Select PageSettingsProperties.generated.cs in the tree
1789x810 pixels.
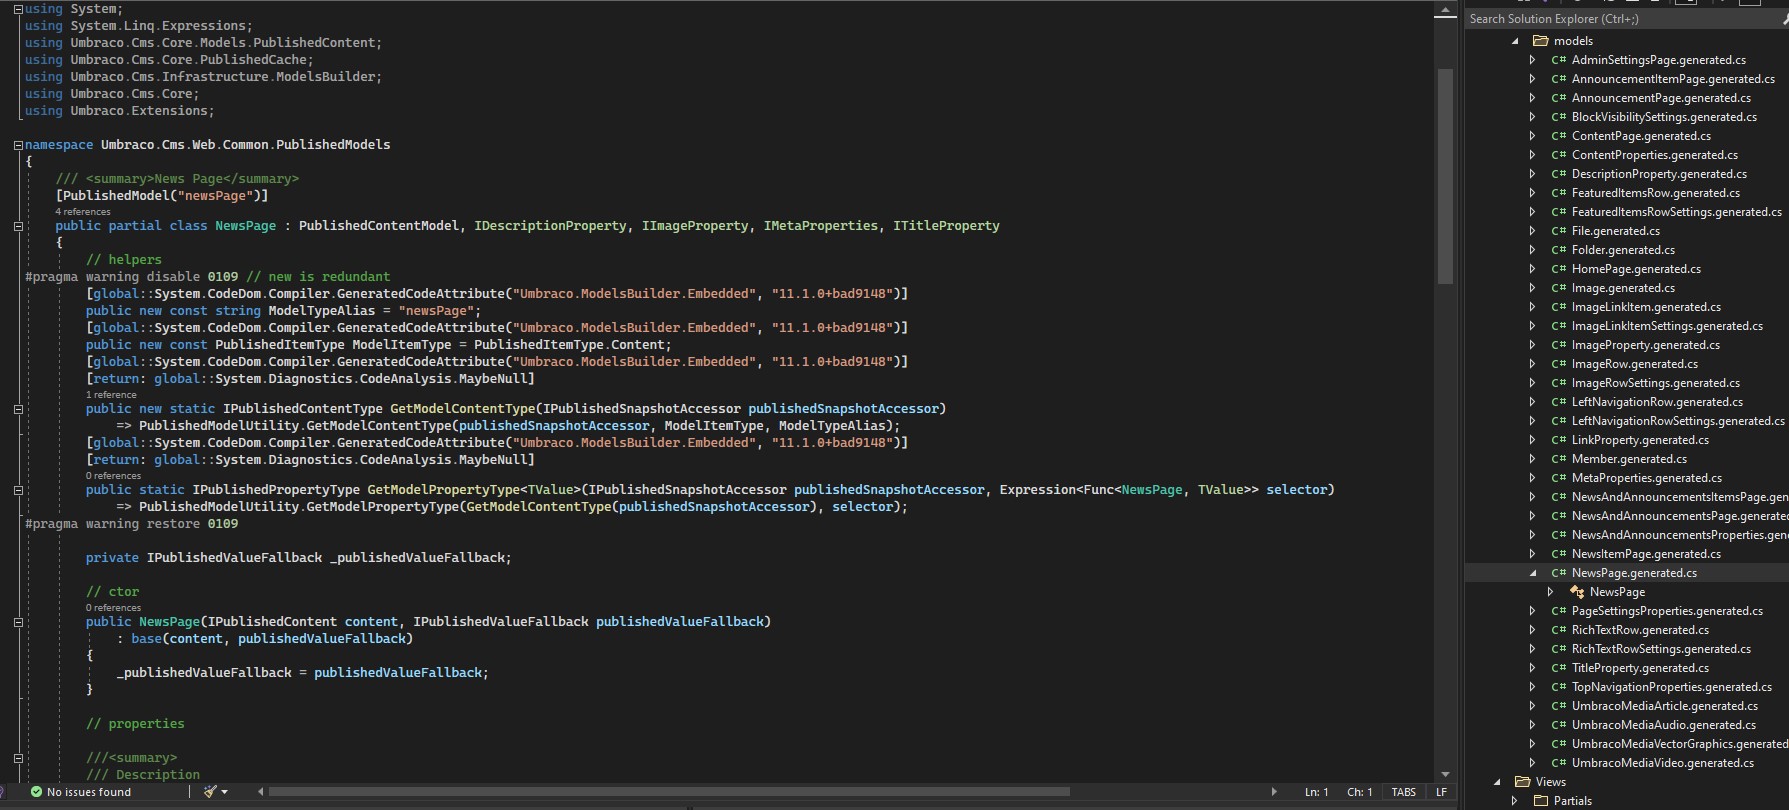coord(1667,611)
